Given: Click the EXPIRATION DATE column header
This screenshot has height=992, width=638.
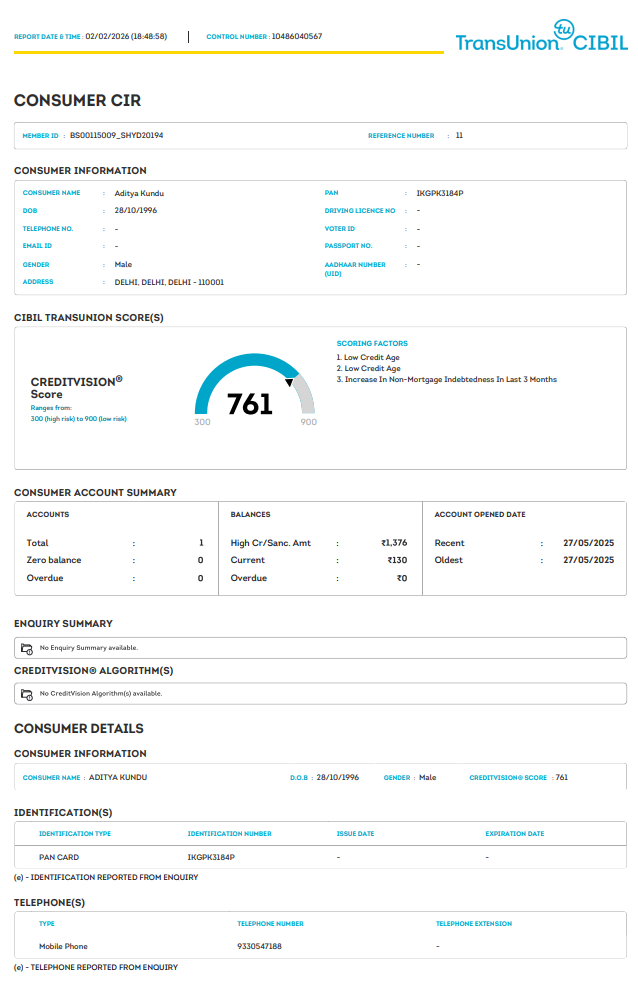Looking at the screenshot, I should tap(515, 834).
